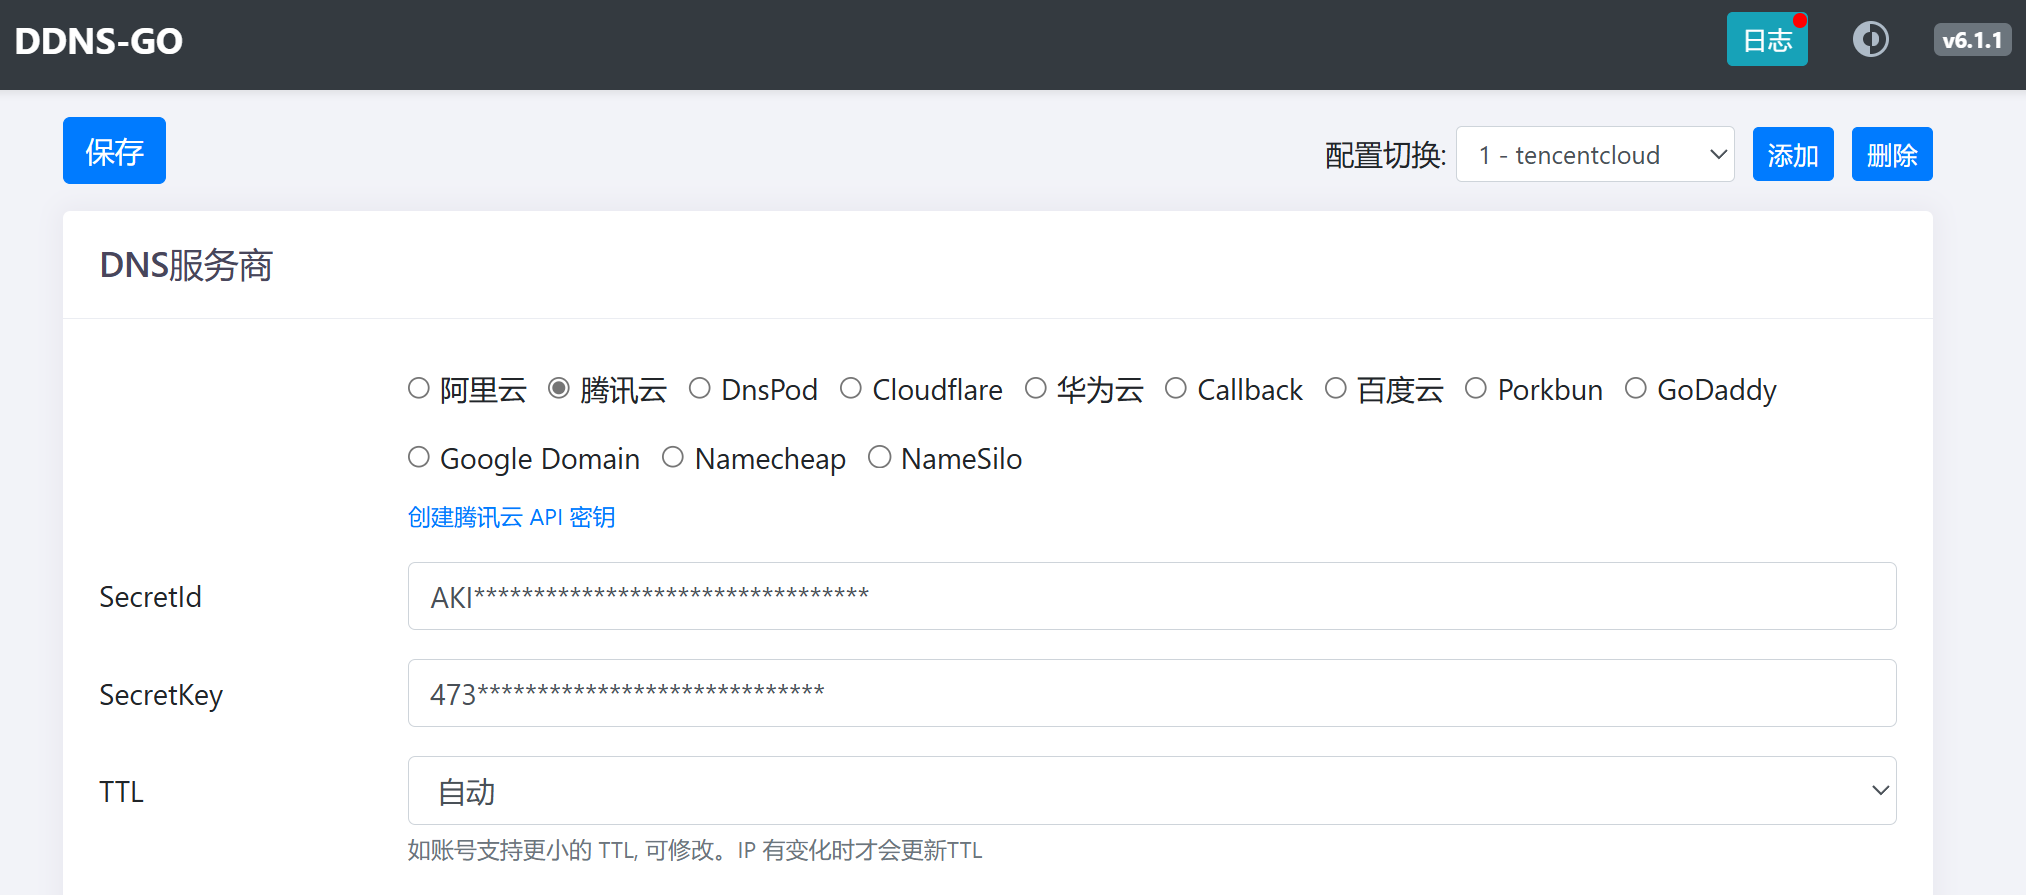
Task: Open the 配置切换 tencentcloud dropdown
Action: tap(1595, 154)
